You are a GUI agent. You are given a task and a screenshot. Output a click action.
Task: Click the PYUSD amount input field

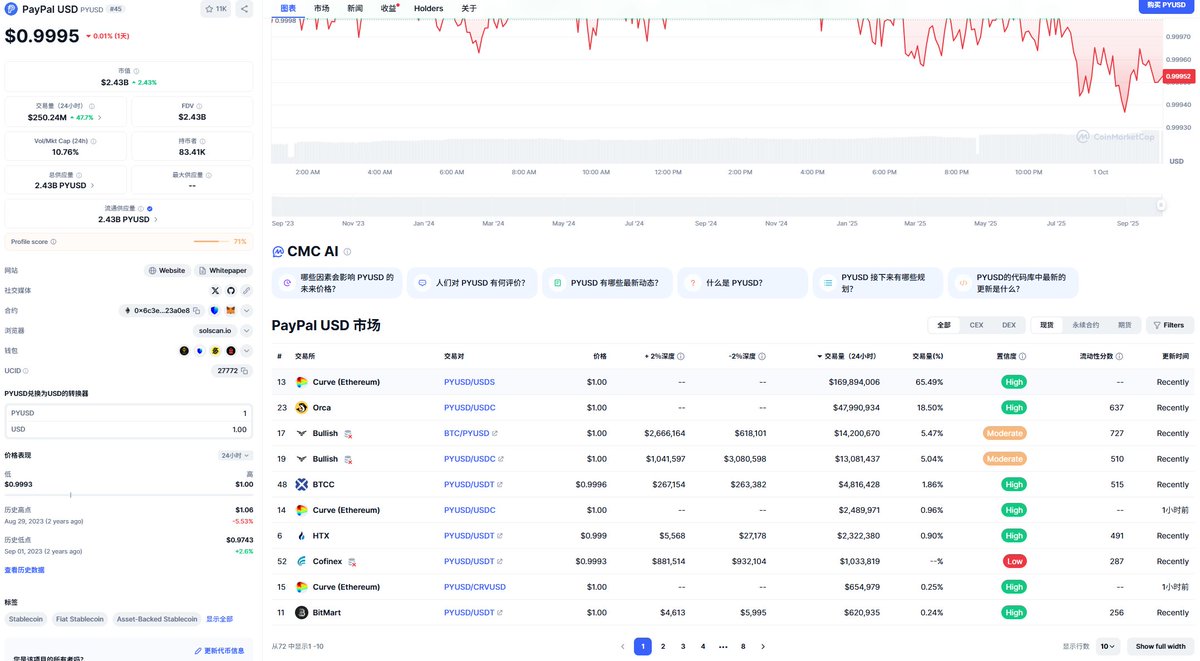point(128,413)
